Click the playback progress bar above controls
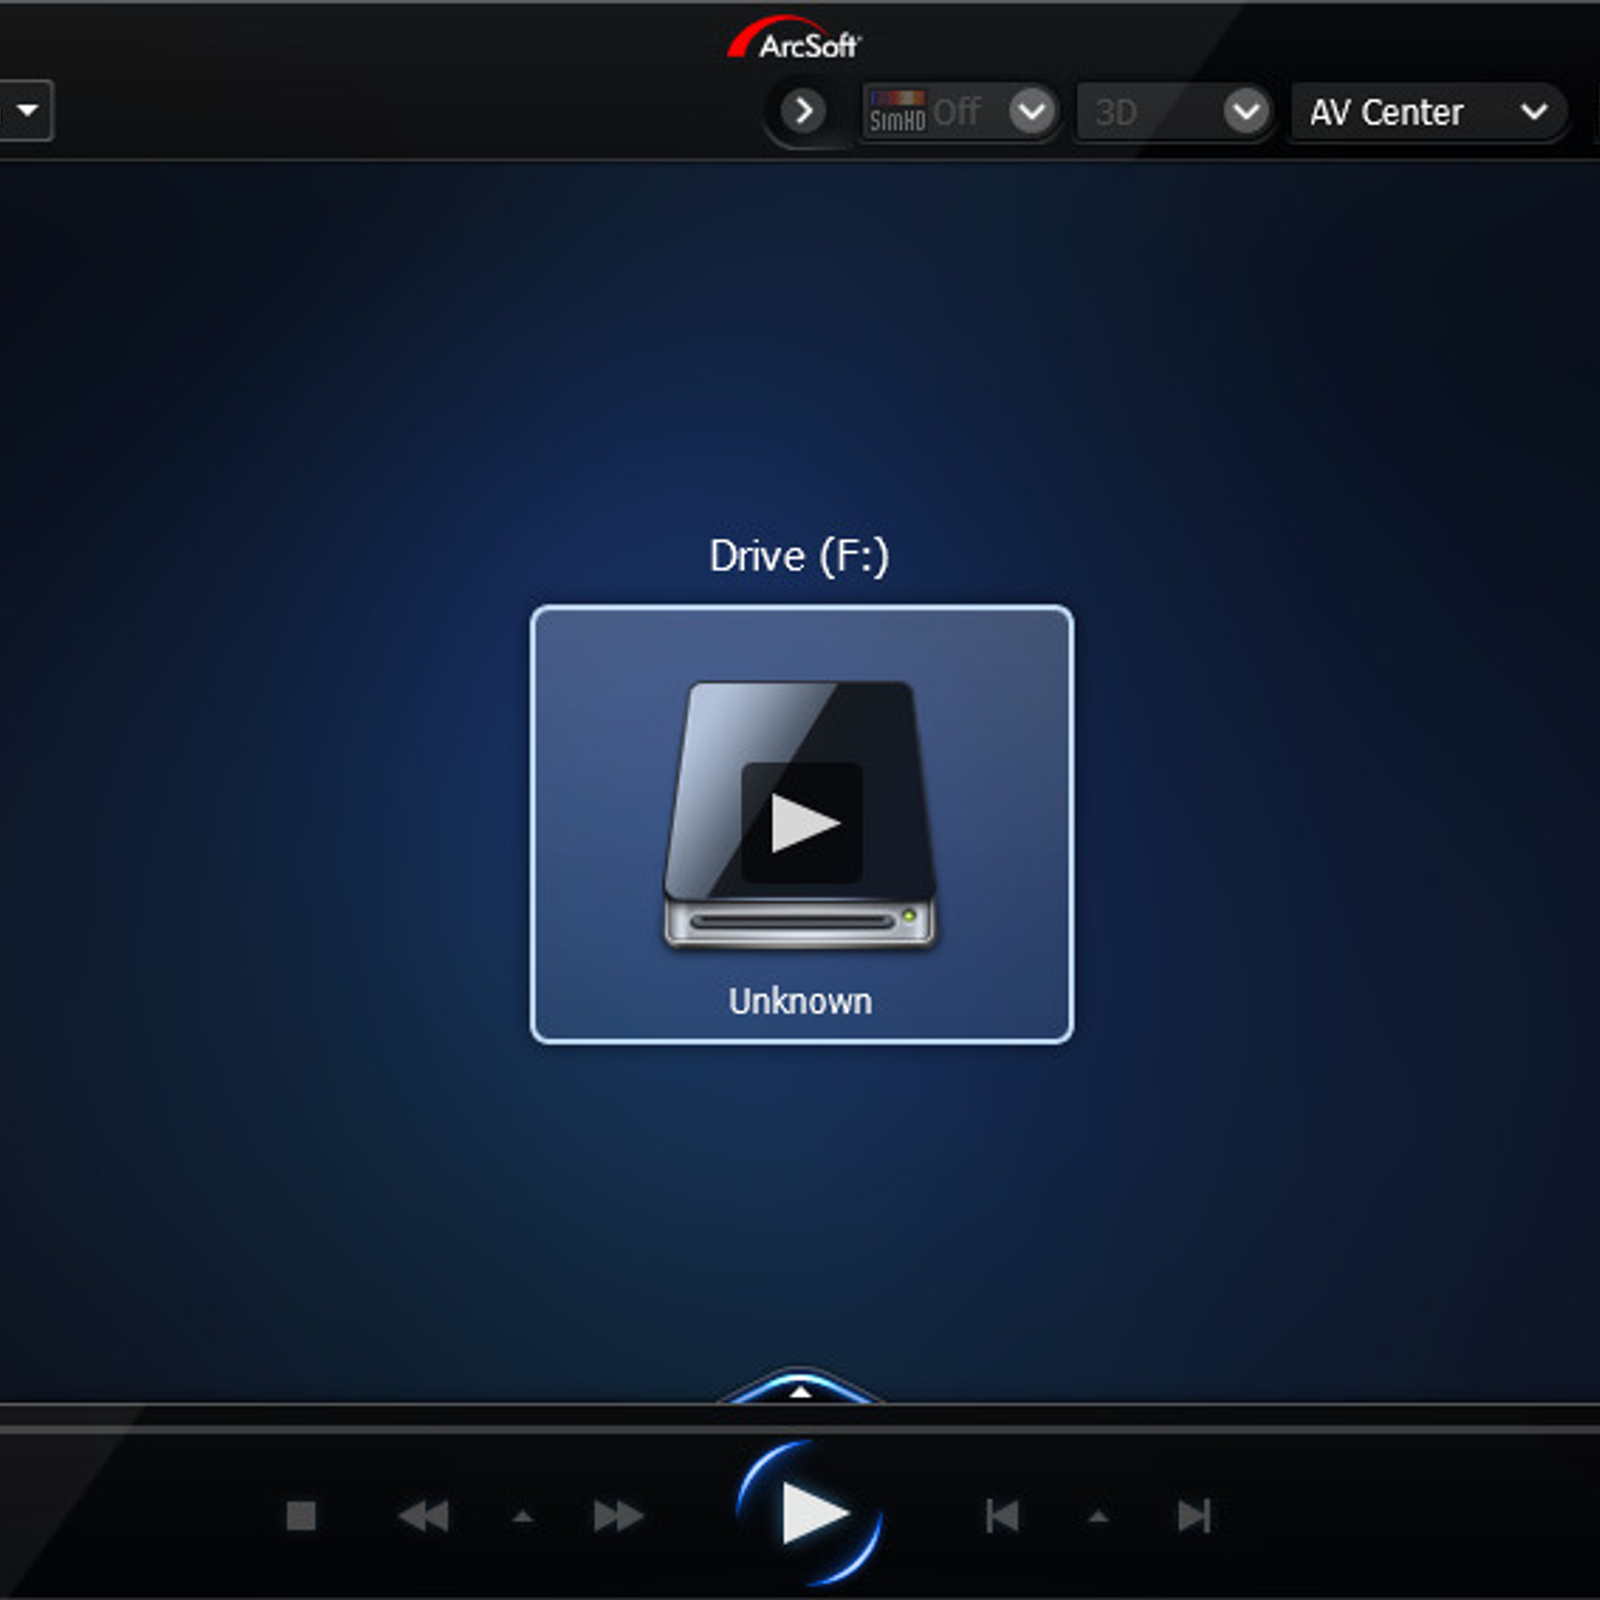The image size is (1600, 1600). coord(800,1428)
